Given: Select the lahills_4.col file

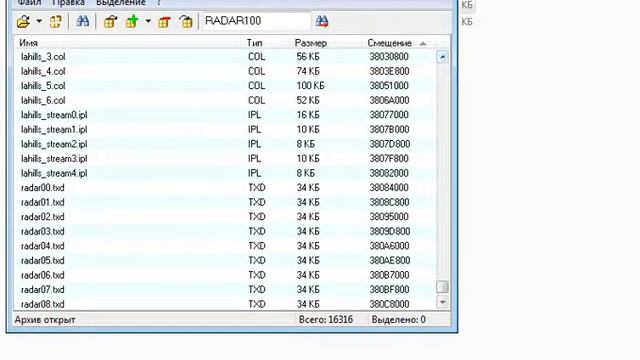Looking at the screenshot, I should [x=43, y=71].
